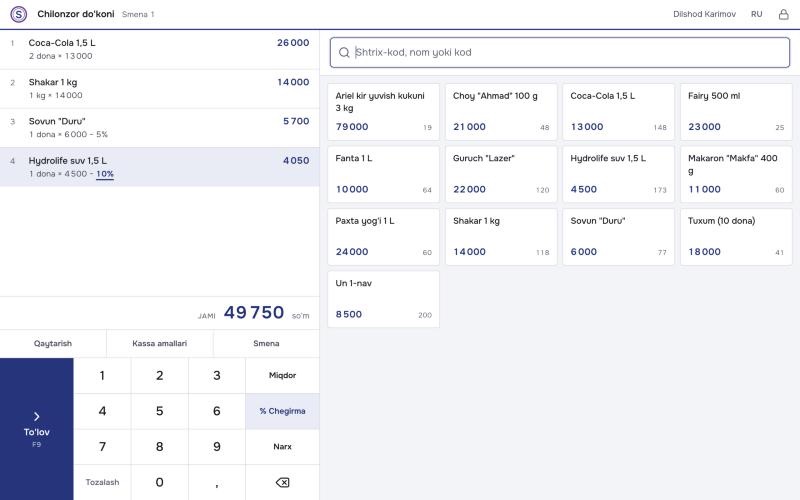Add Coca-Cola 1,5 L product card
Viewport: 800px width, 500px height.
(618, 112)
